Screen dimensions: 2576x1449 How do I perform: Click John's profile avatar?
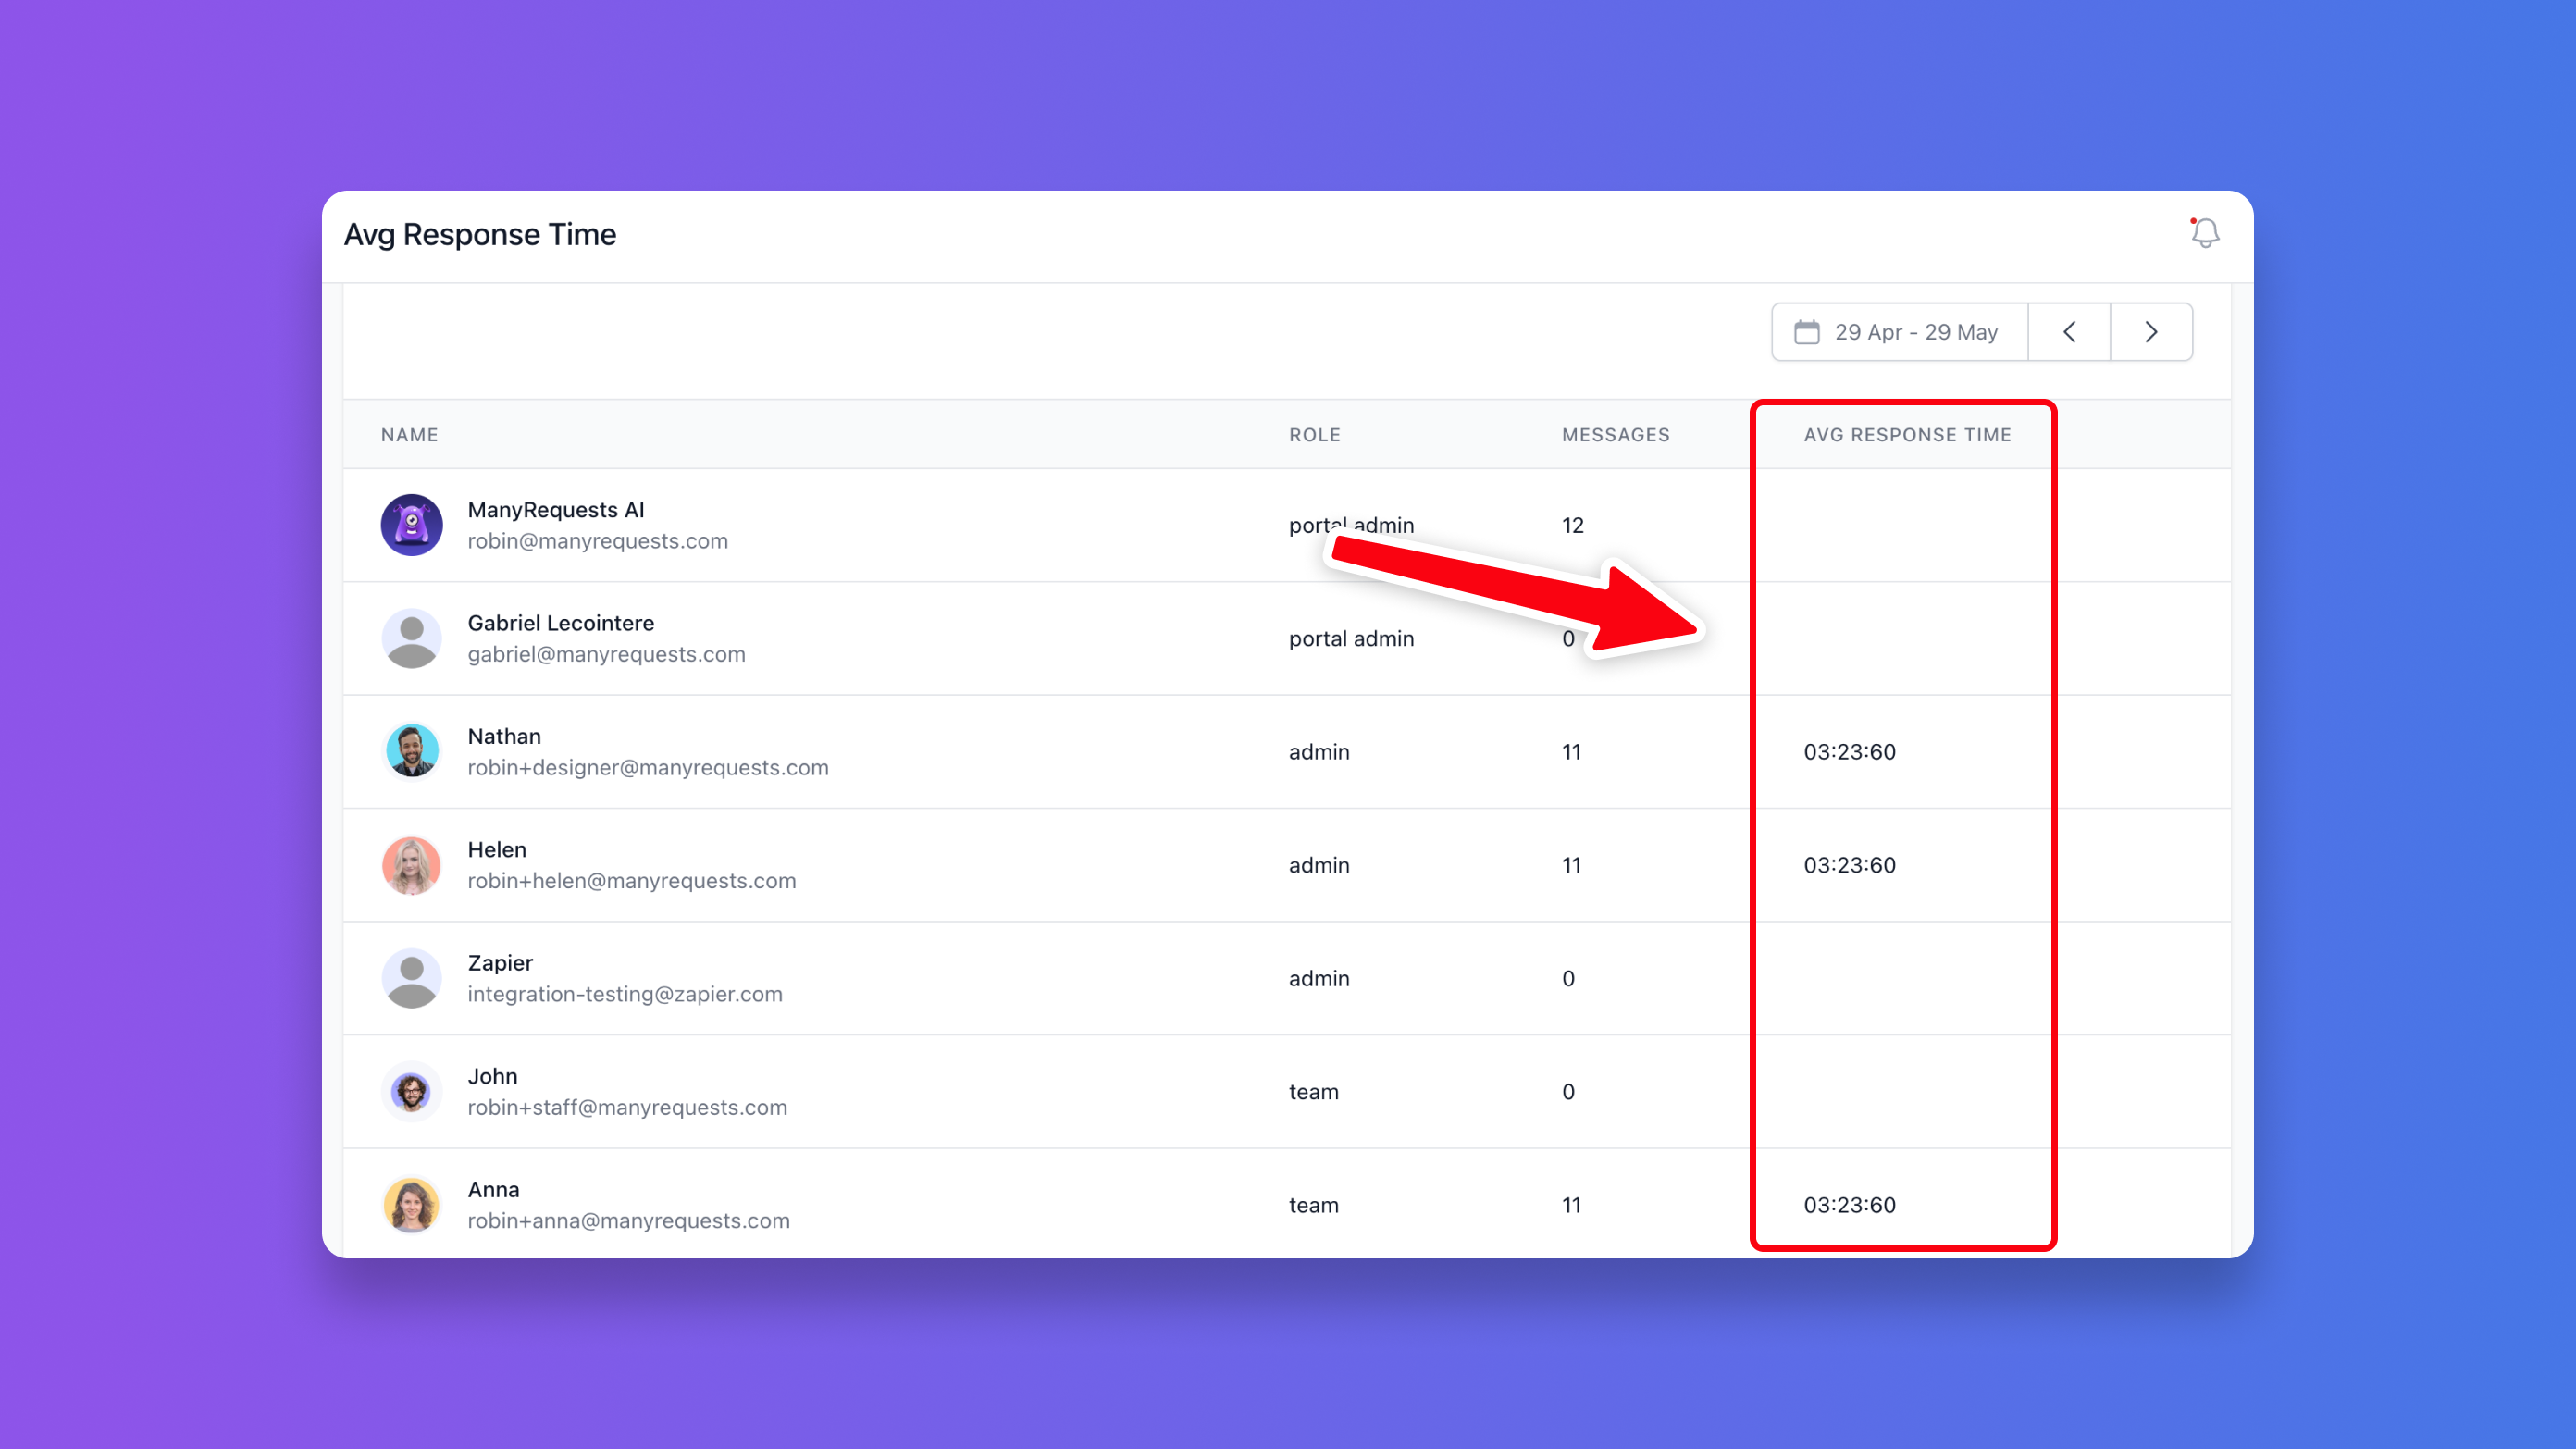click(x=411, y=1091)
